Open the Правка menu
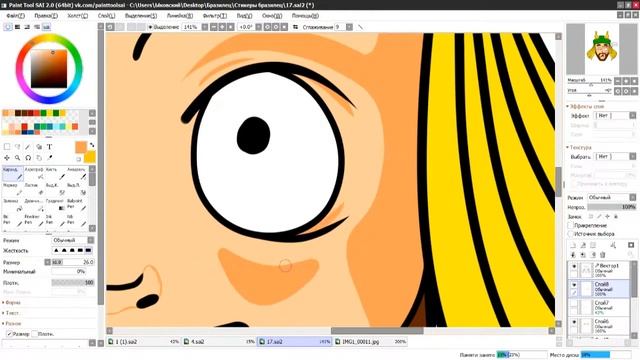 coord(46,16)
